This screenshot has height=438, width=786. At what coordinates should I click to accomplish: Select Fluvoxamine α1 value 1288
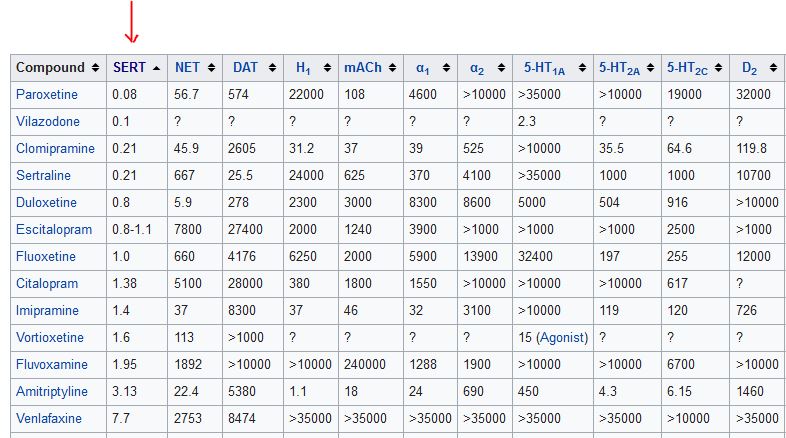[x=423, y=365]
